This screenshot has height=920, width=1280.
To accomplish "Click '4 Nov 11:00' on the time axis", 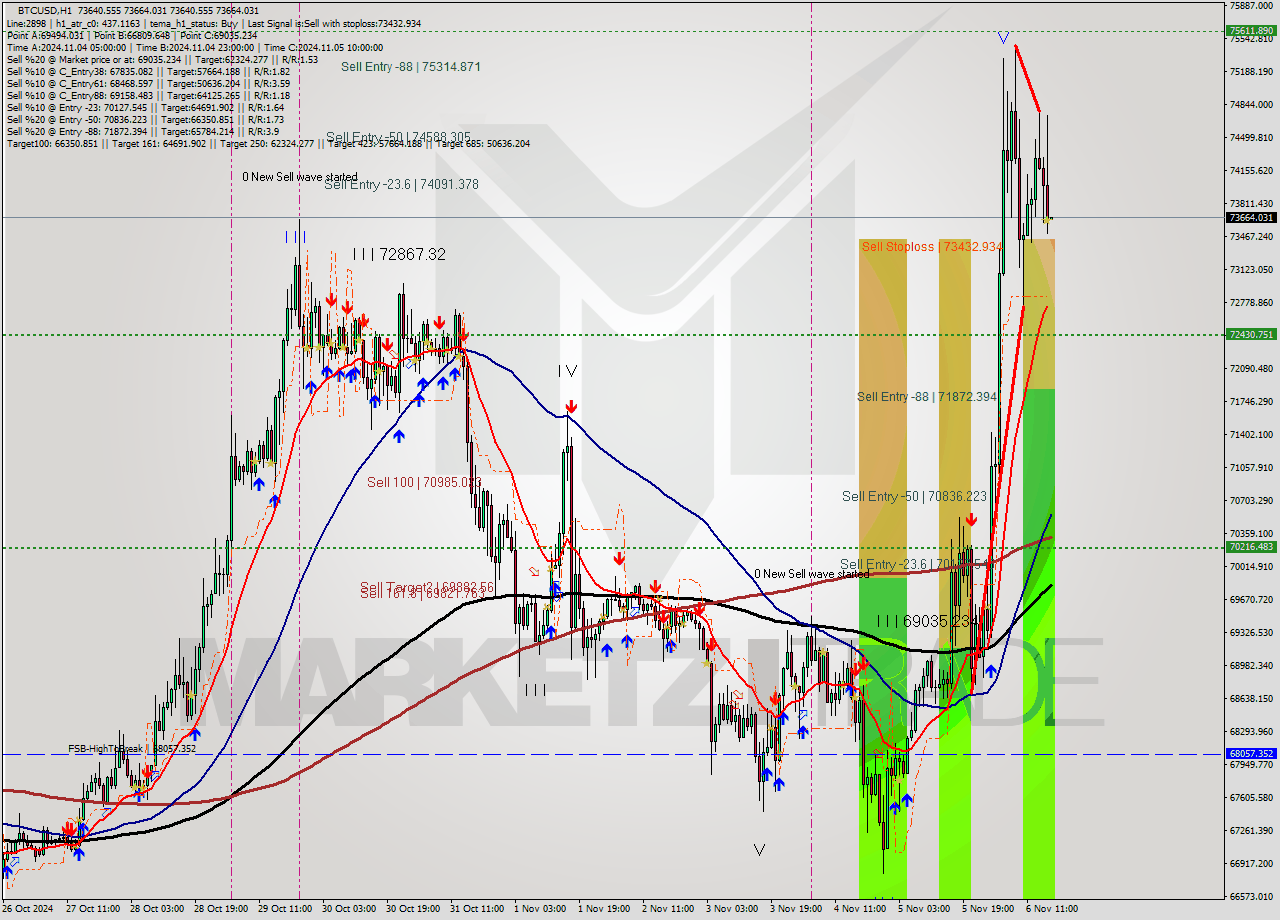I will pos(860,909).
